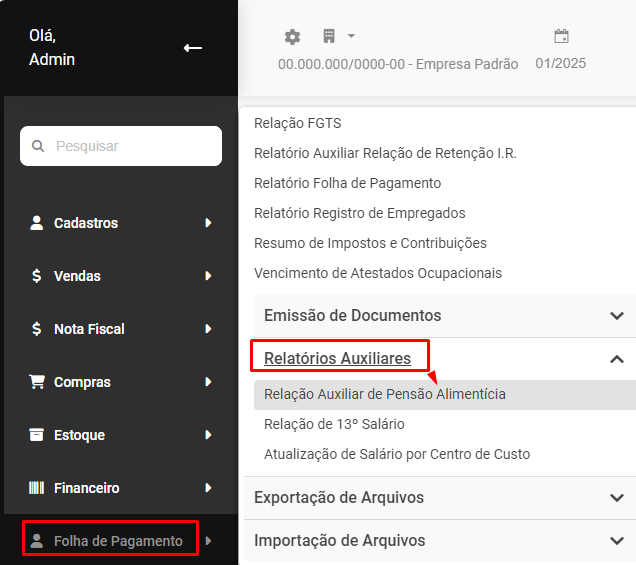636x565 pixels.
Task: Click the back arrow to collapse sidebar
Action: tap(193, 48)
